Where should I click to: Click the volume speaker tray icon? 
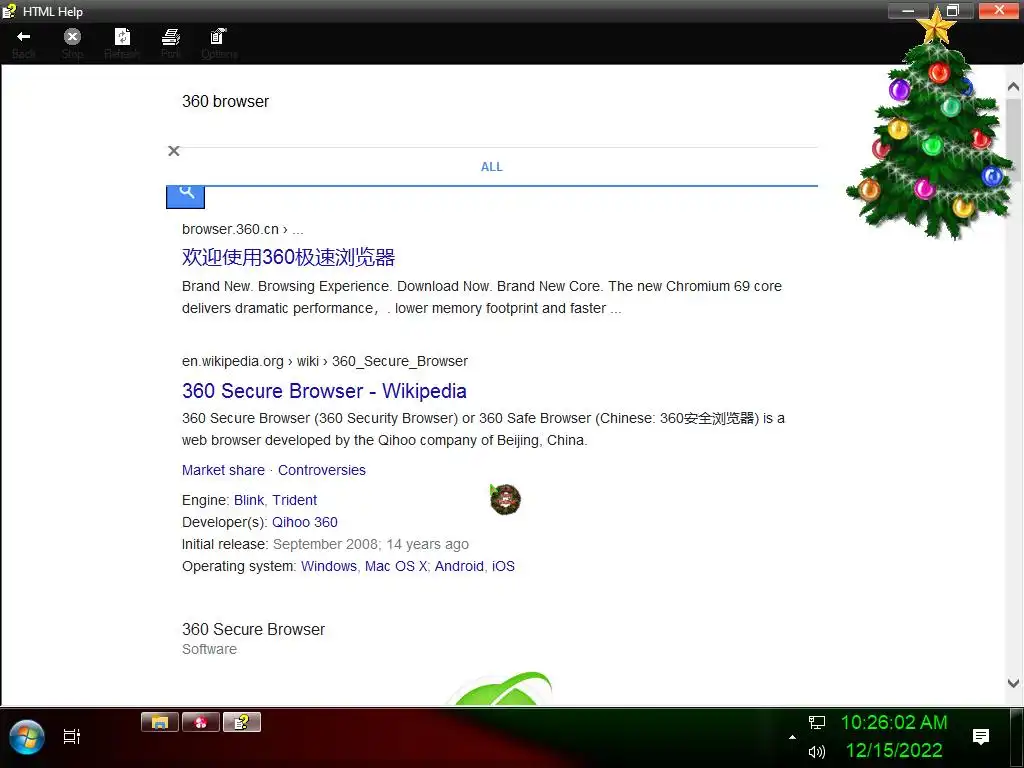point(816,752)
